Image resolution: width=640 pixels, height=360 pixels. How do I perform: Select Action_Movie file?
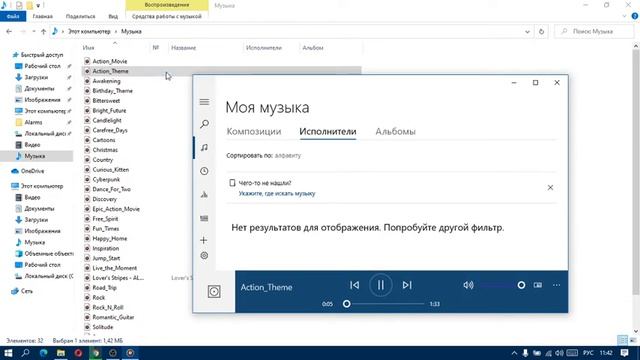tap(110, 61)
